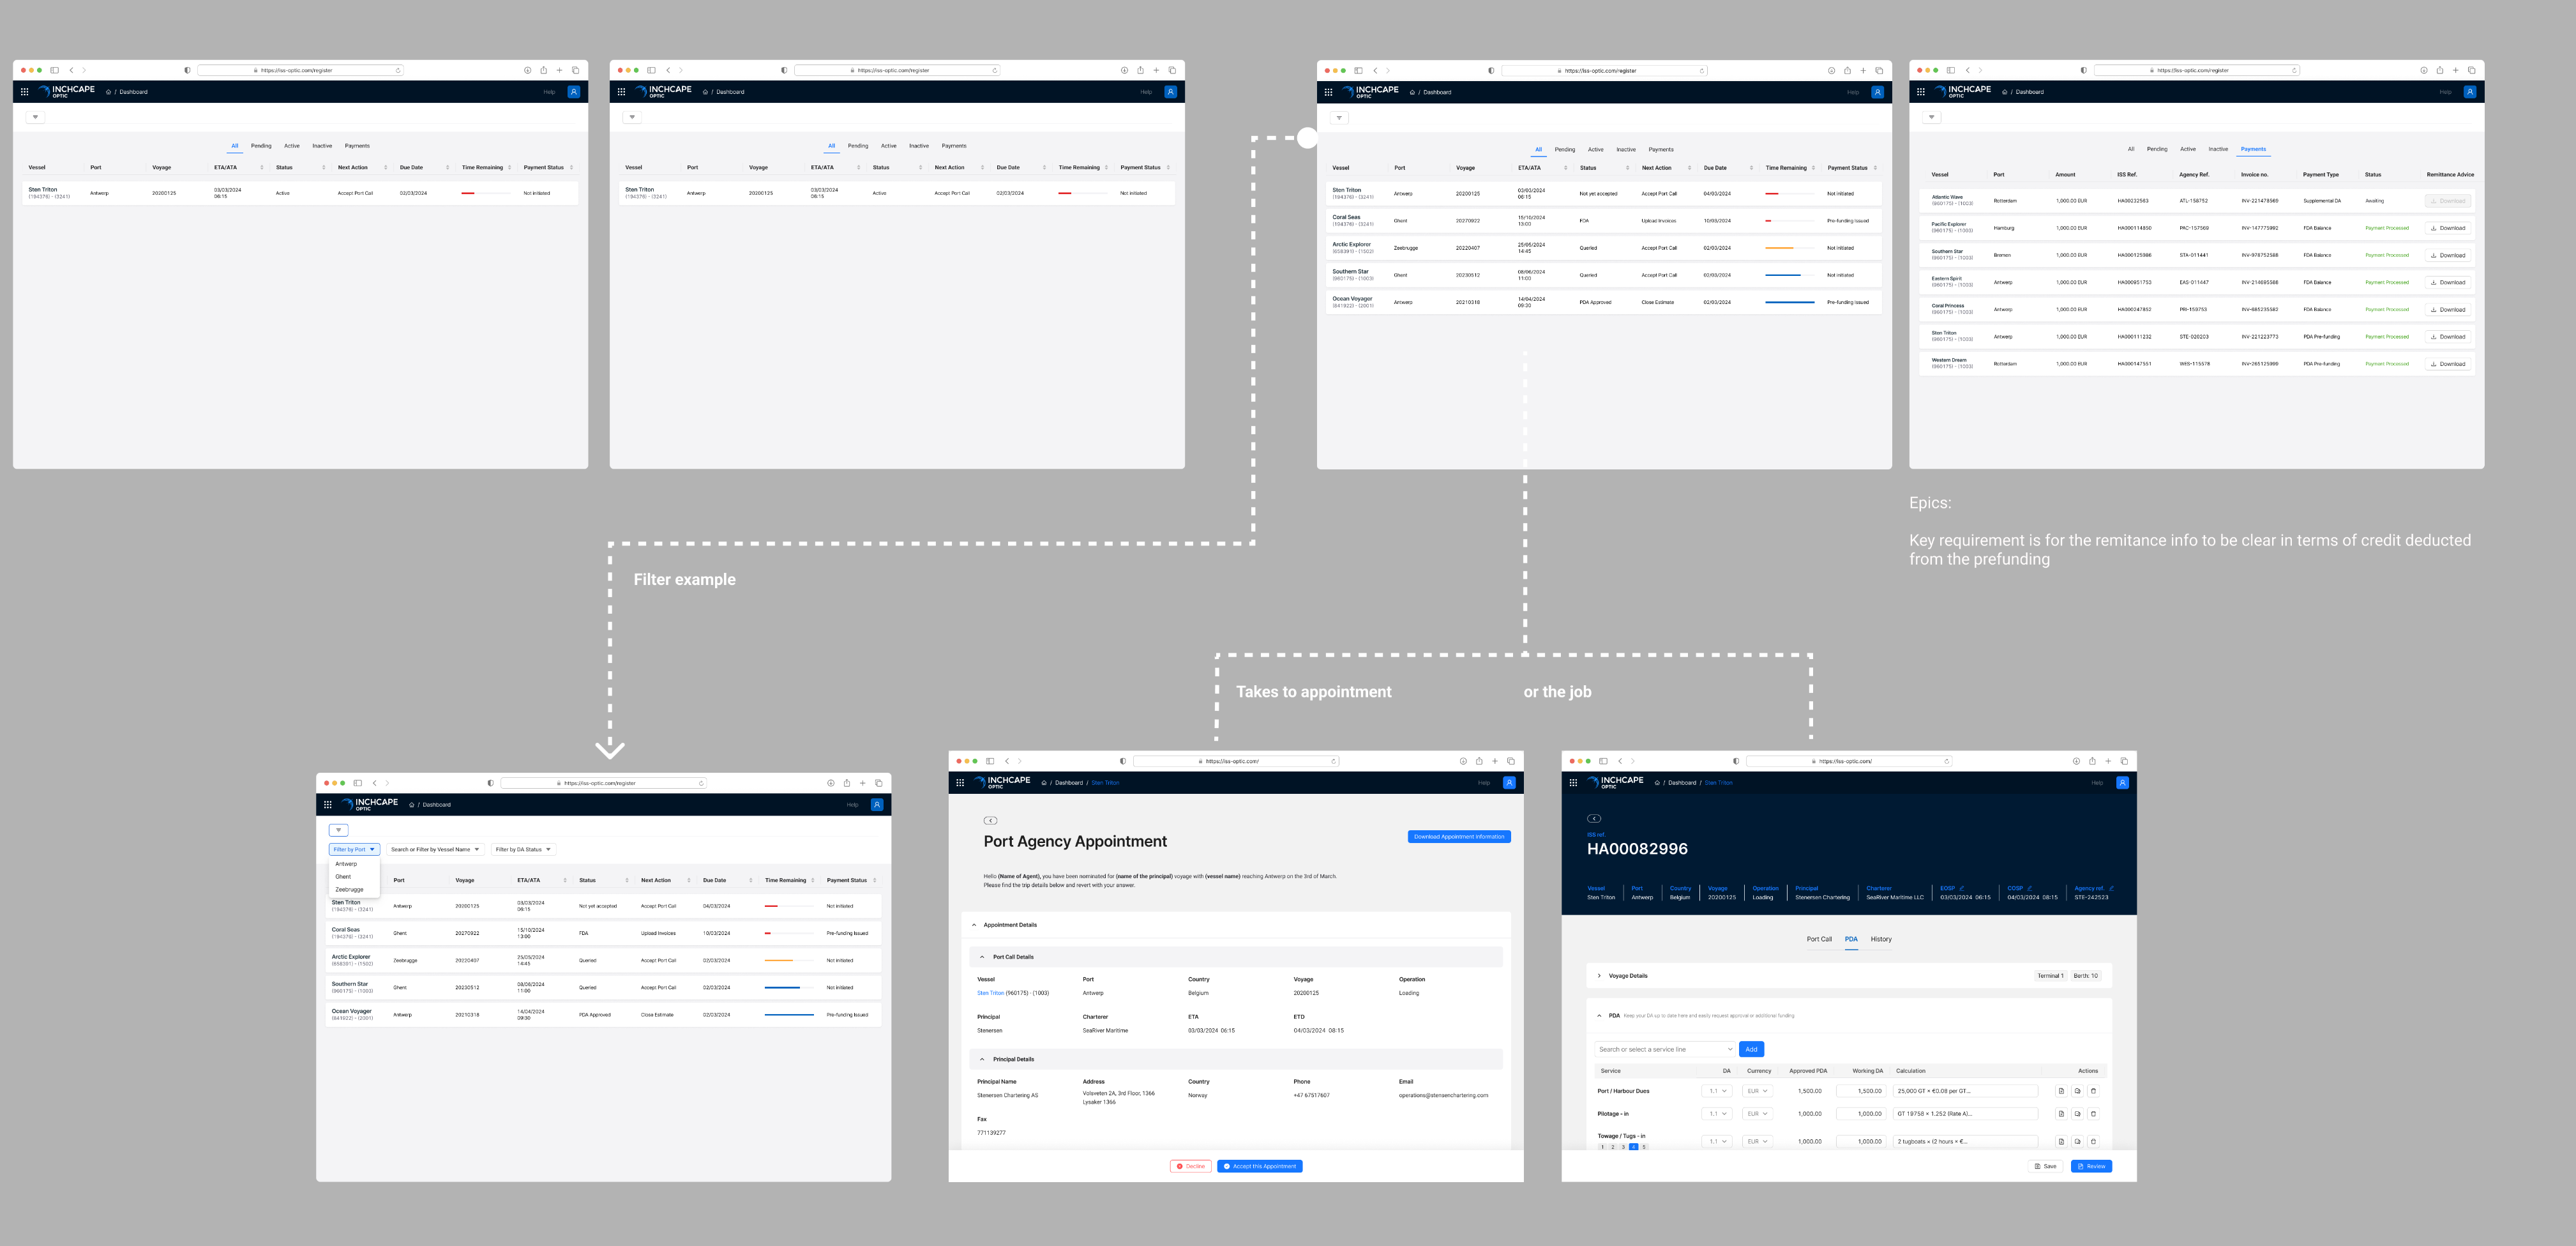Expand Voyage Details section
This screenshot has height=1246, width=2576.
[x=1599, y=976]
